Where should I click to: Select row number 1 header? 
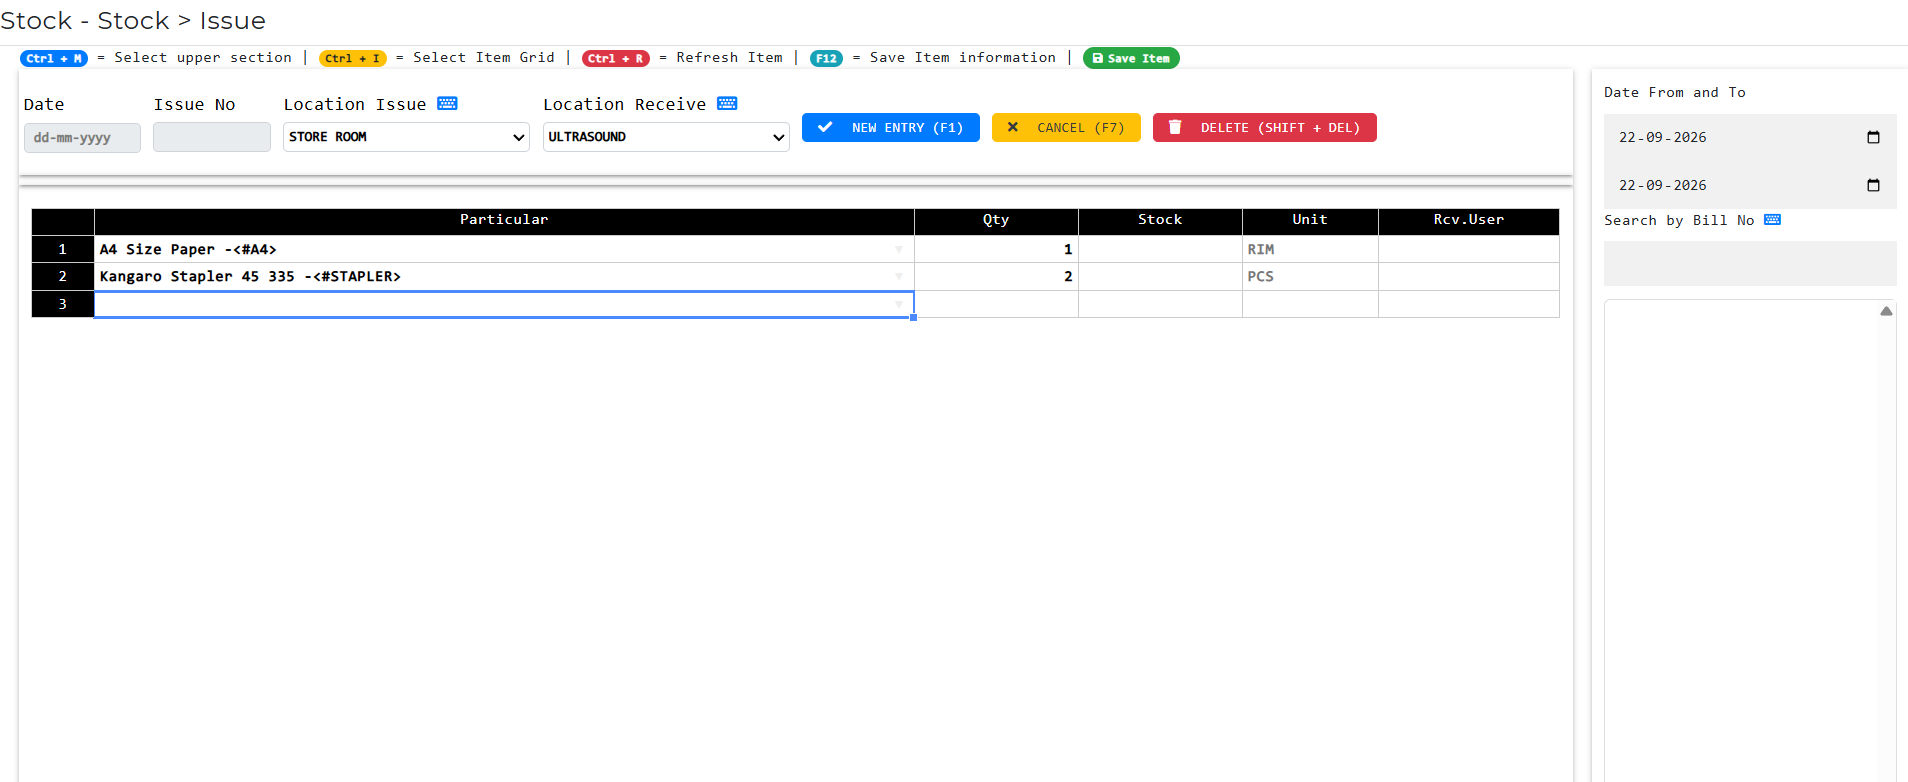tap(63, 250)
